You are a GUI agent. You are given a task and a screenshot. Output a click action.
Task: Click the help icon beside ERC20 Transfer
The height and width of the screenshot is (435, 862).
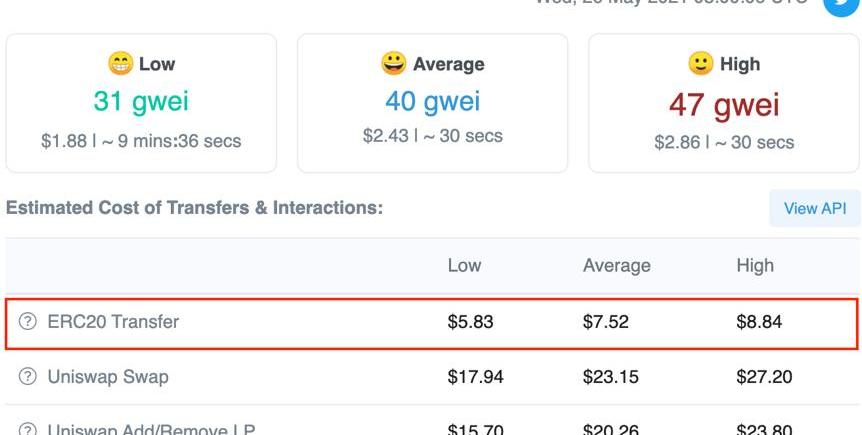point(27,321)
